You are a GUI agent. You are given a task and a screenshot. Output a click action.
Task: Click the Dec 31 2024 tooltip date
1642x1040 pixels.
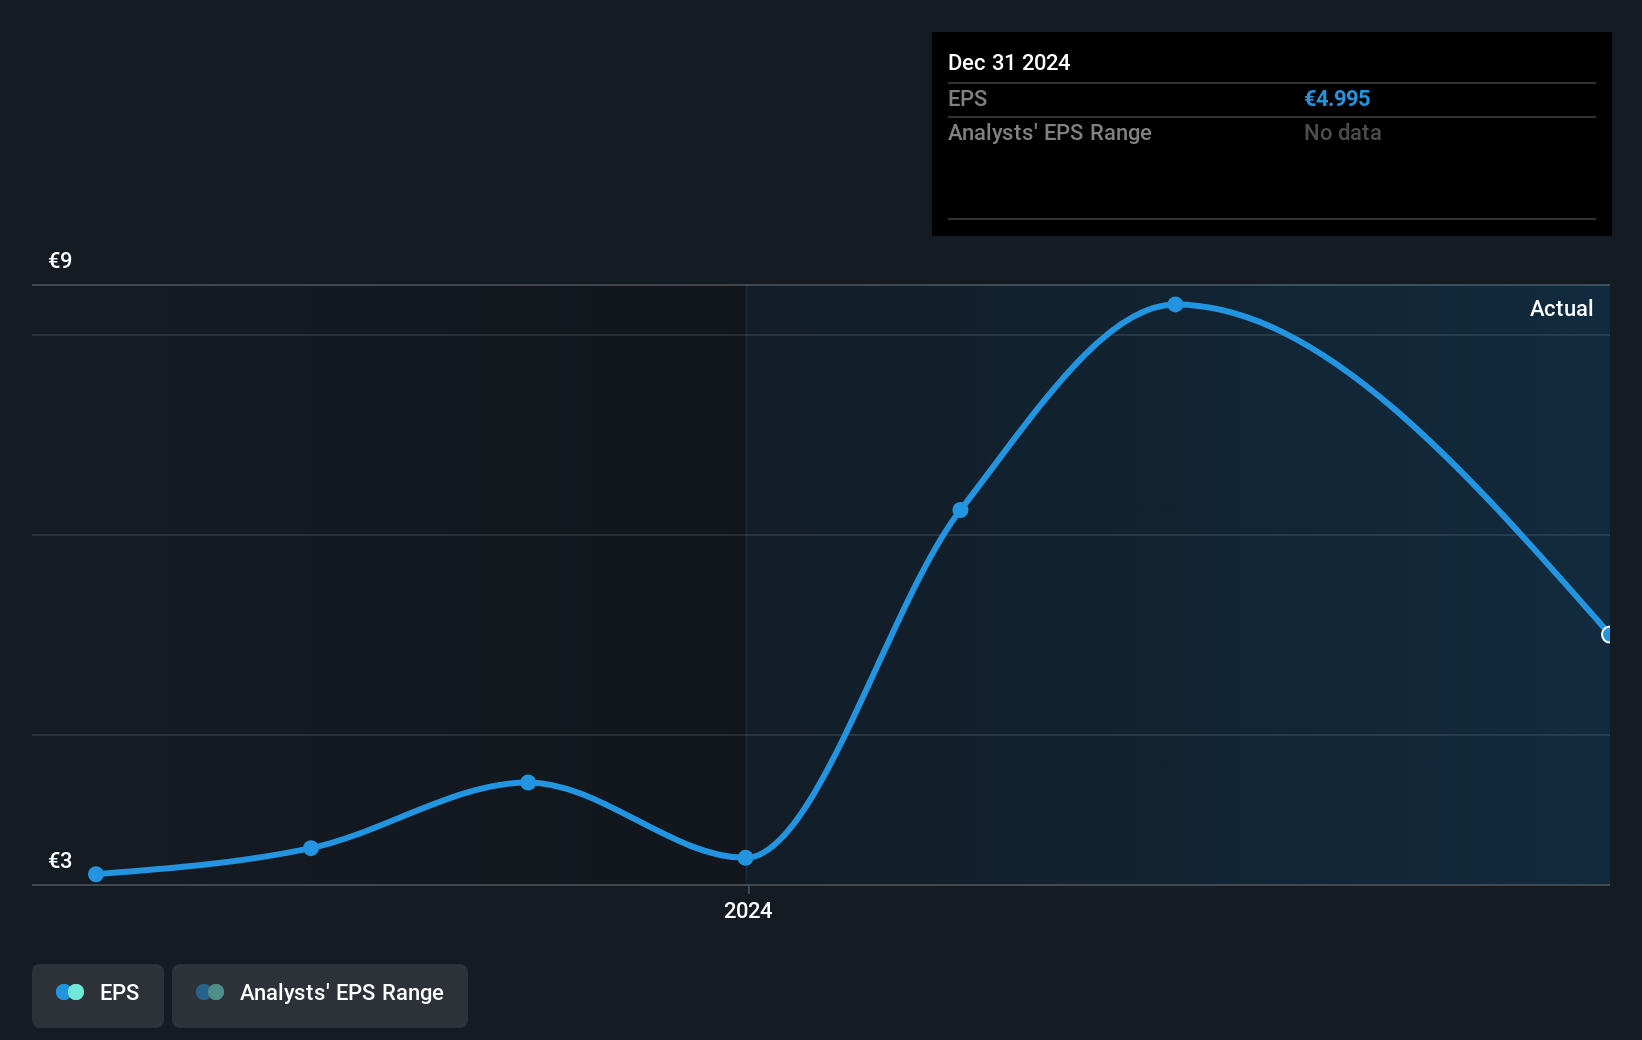1009,62
